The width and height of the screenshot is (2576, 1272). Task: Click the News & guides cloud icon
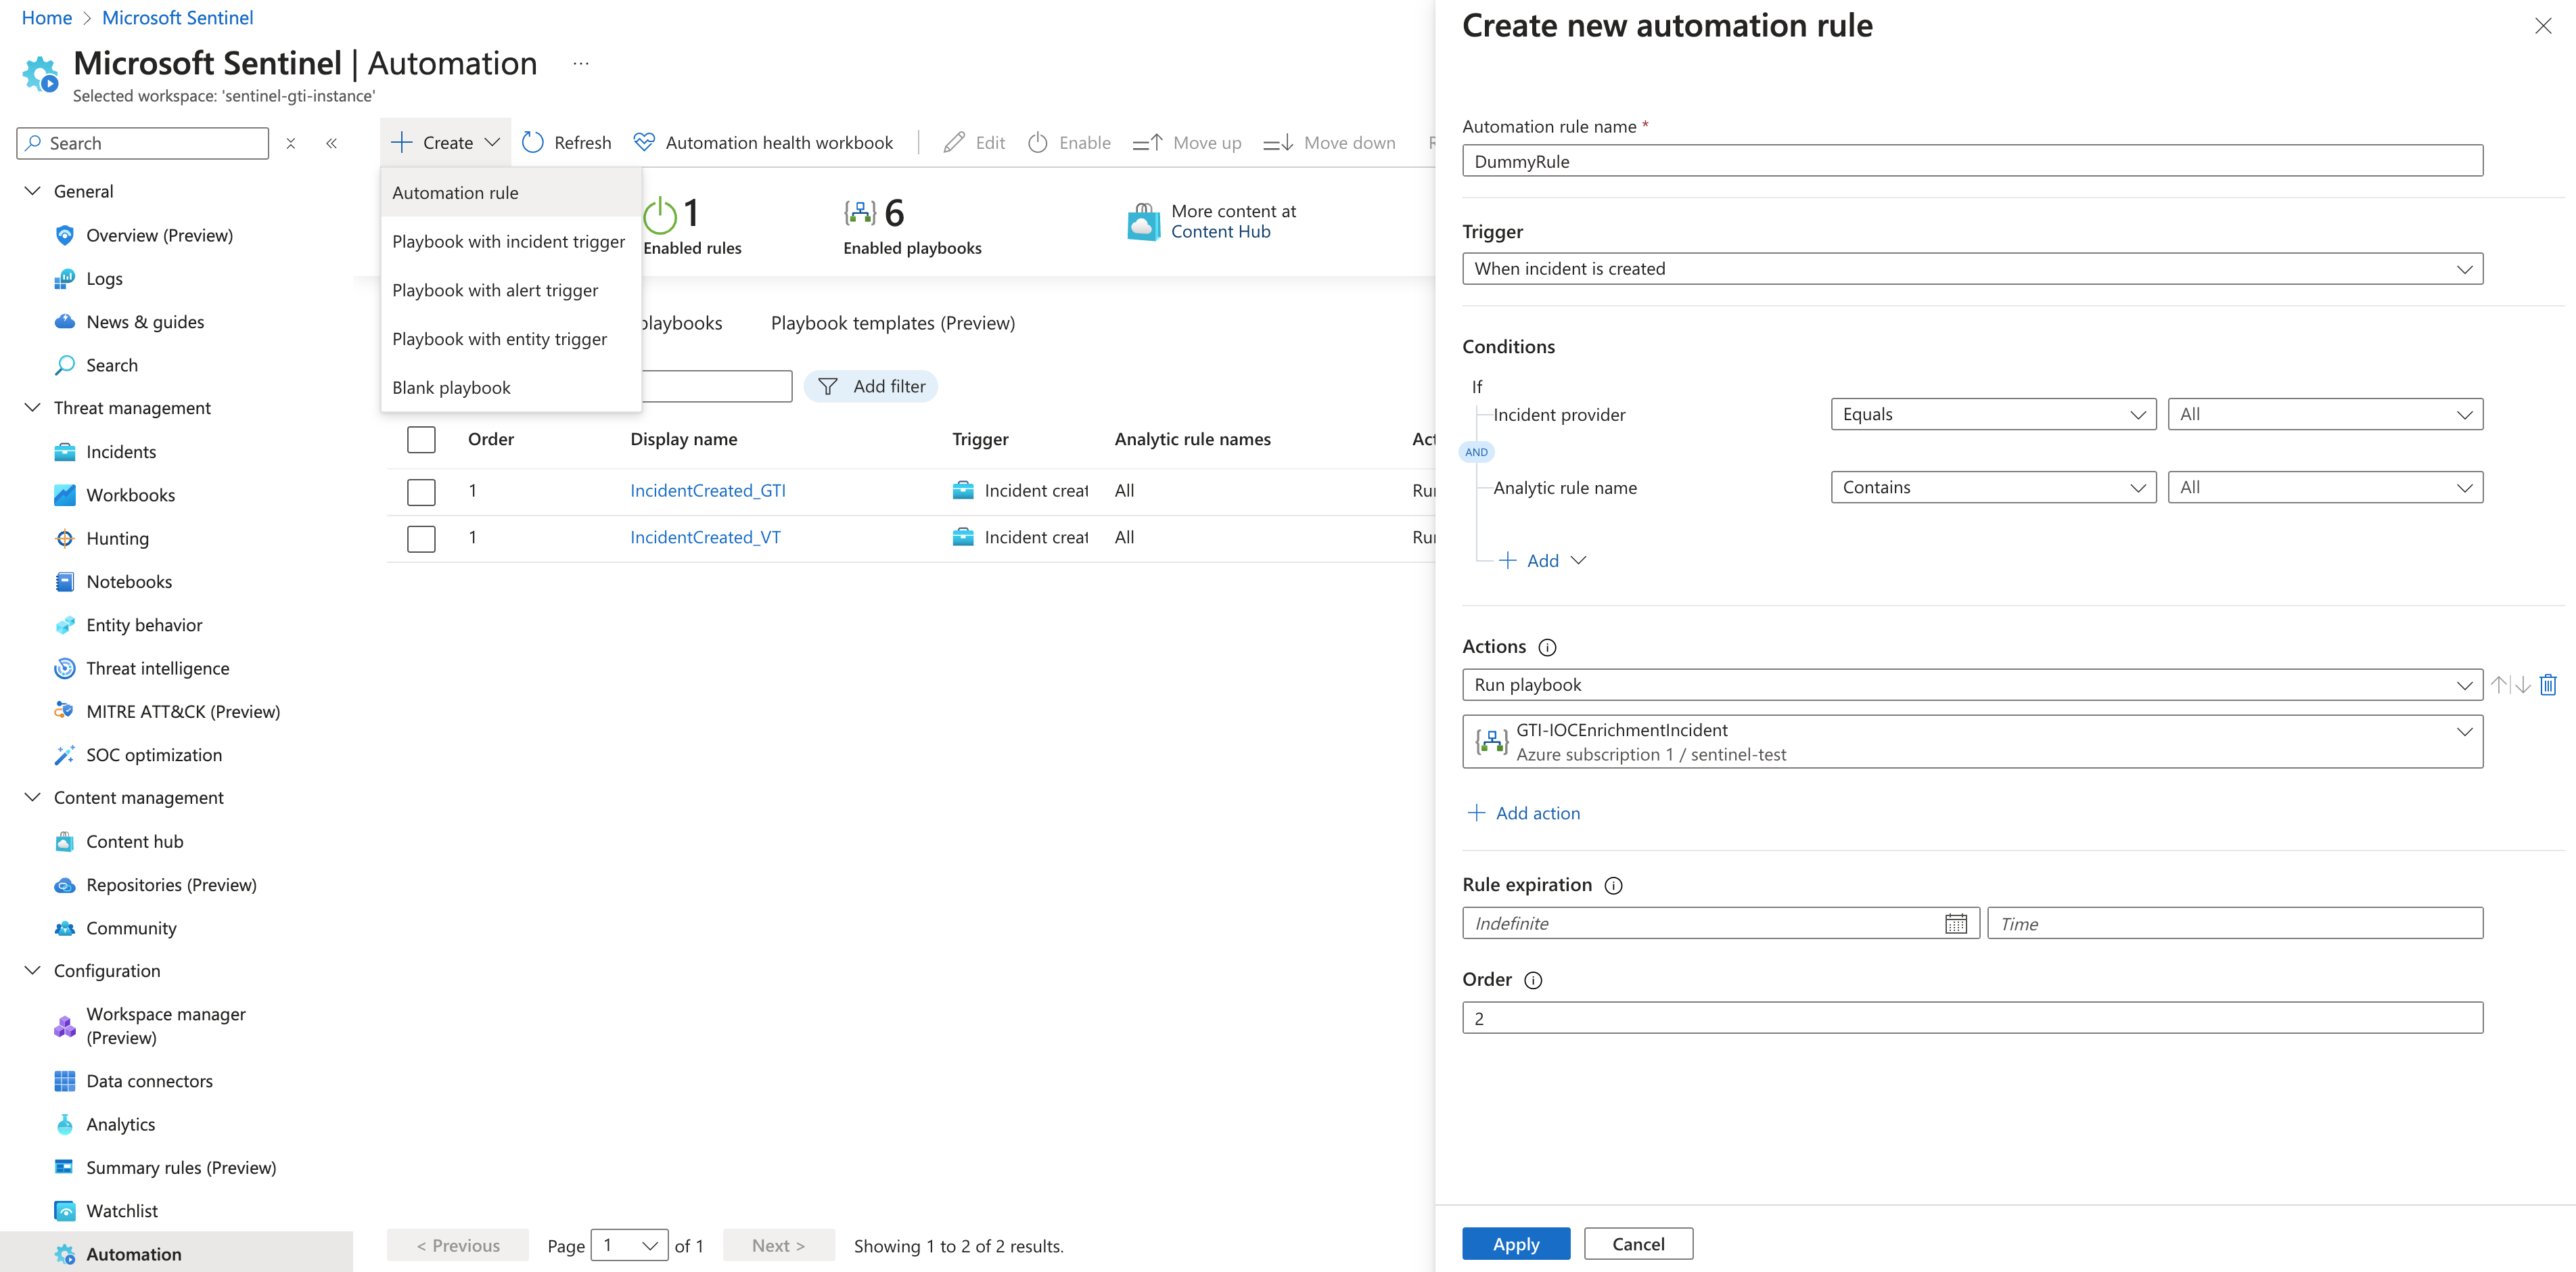(x=65, y=322)
